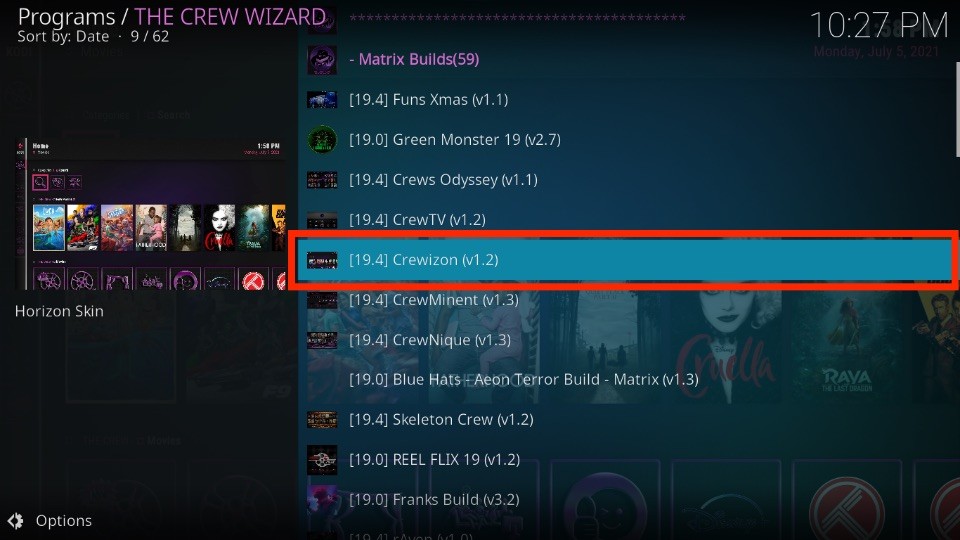Click the Crews Odyssey thumbnail icon
Image resolution: width=960 pixels, height=540 pixels.
(x=322, y=180)
